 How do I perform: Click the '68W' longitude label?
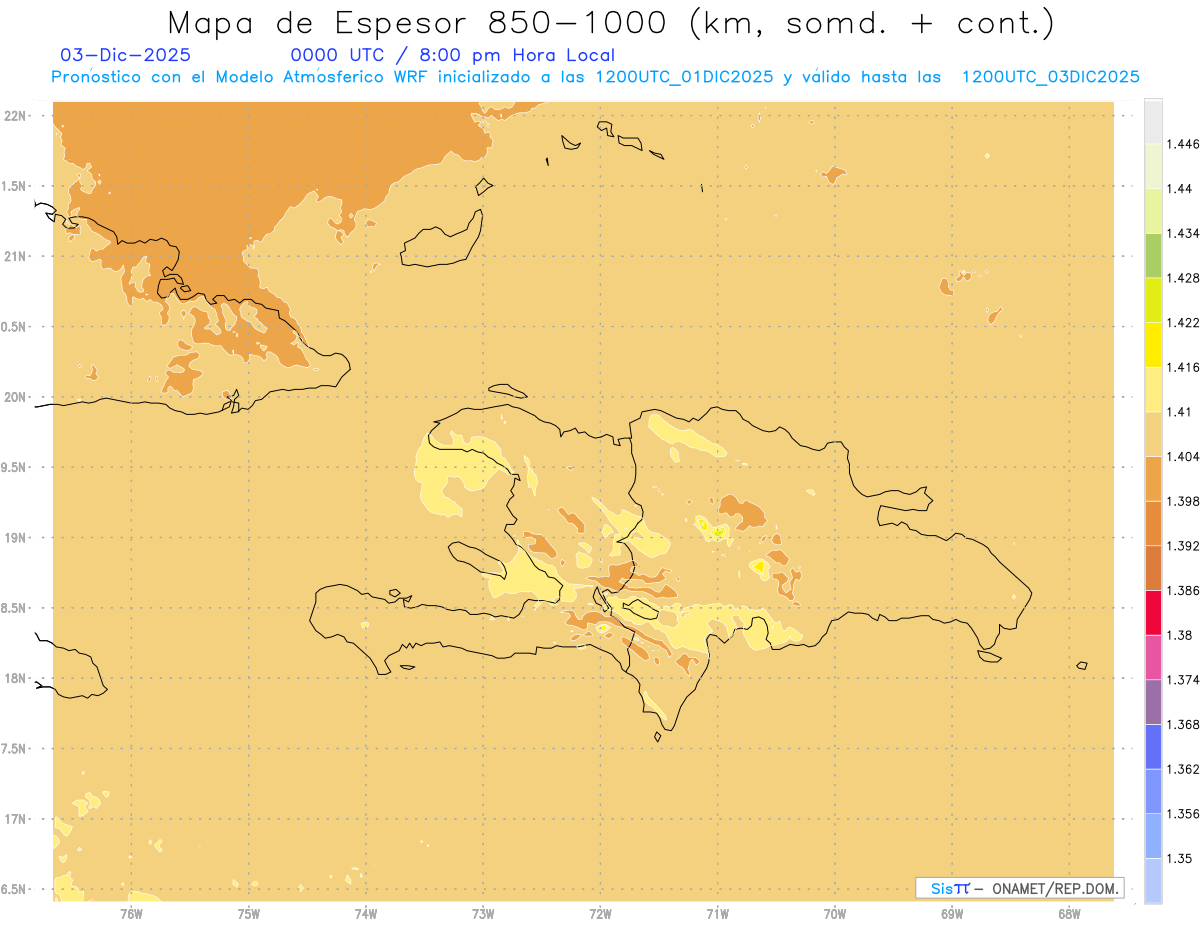click(1069, 912)
